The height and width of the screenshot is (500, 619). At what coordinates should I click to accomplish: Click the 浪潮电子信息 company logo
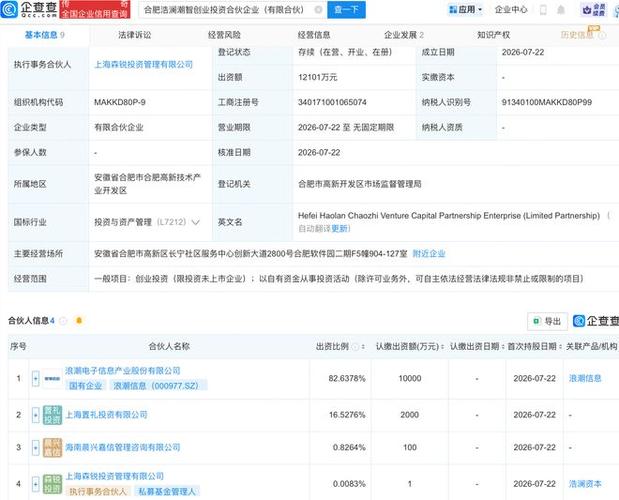pyautogui.click(x=52, y=378)
